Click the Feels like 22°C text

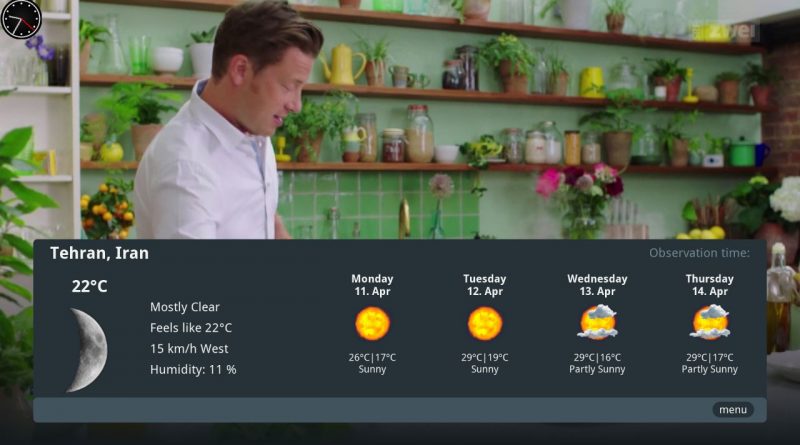[191, 328]
